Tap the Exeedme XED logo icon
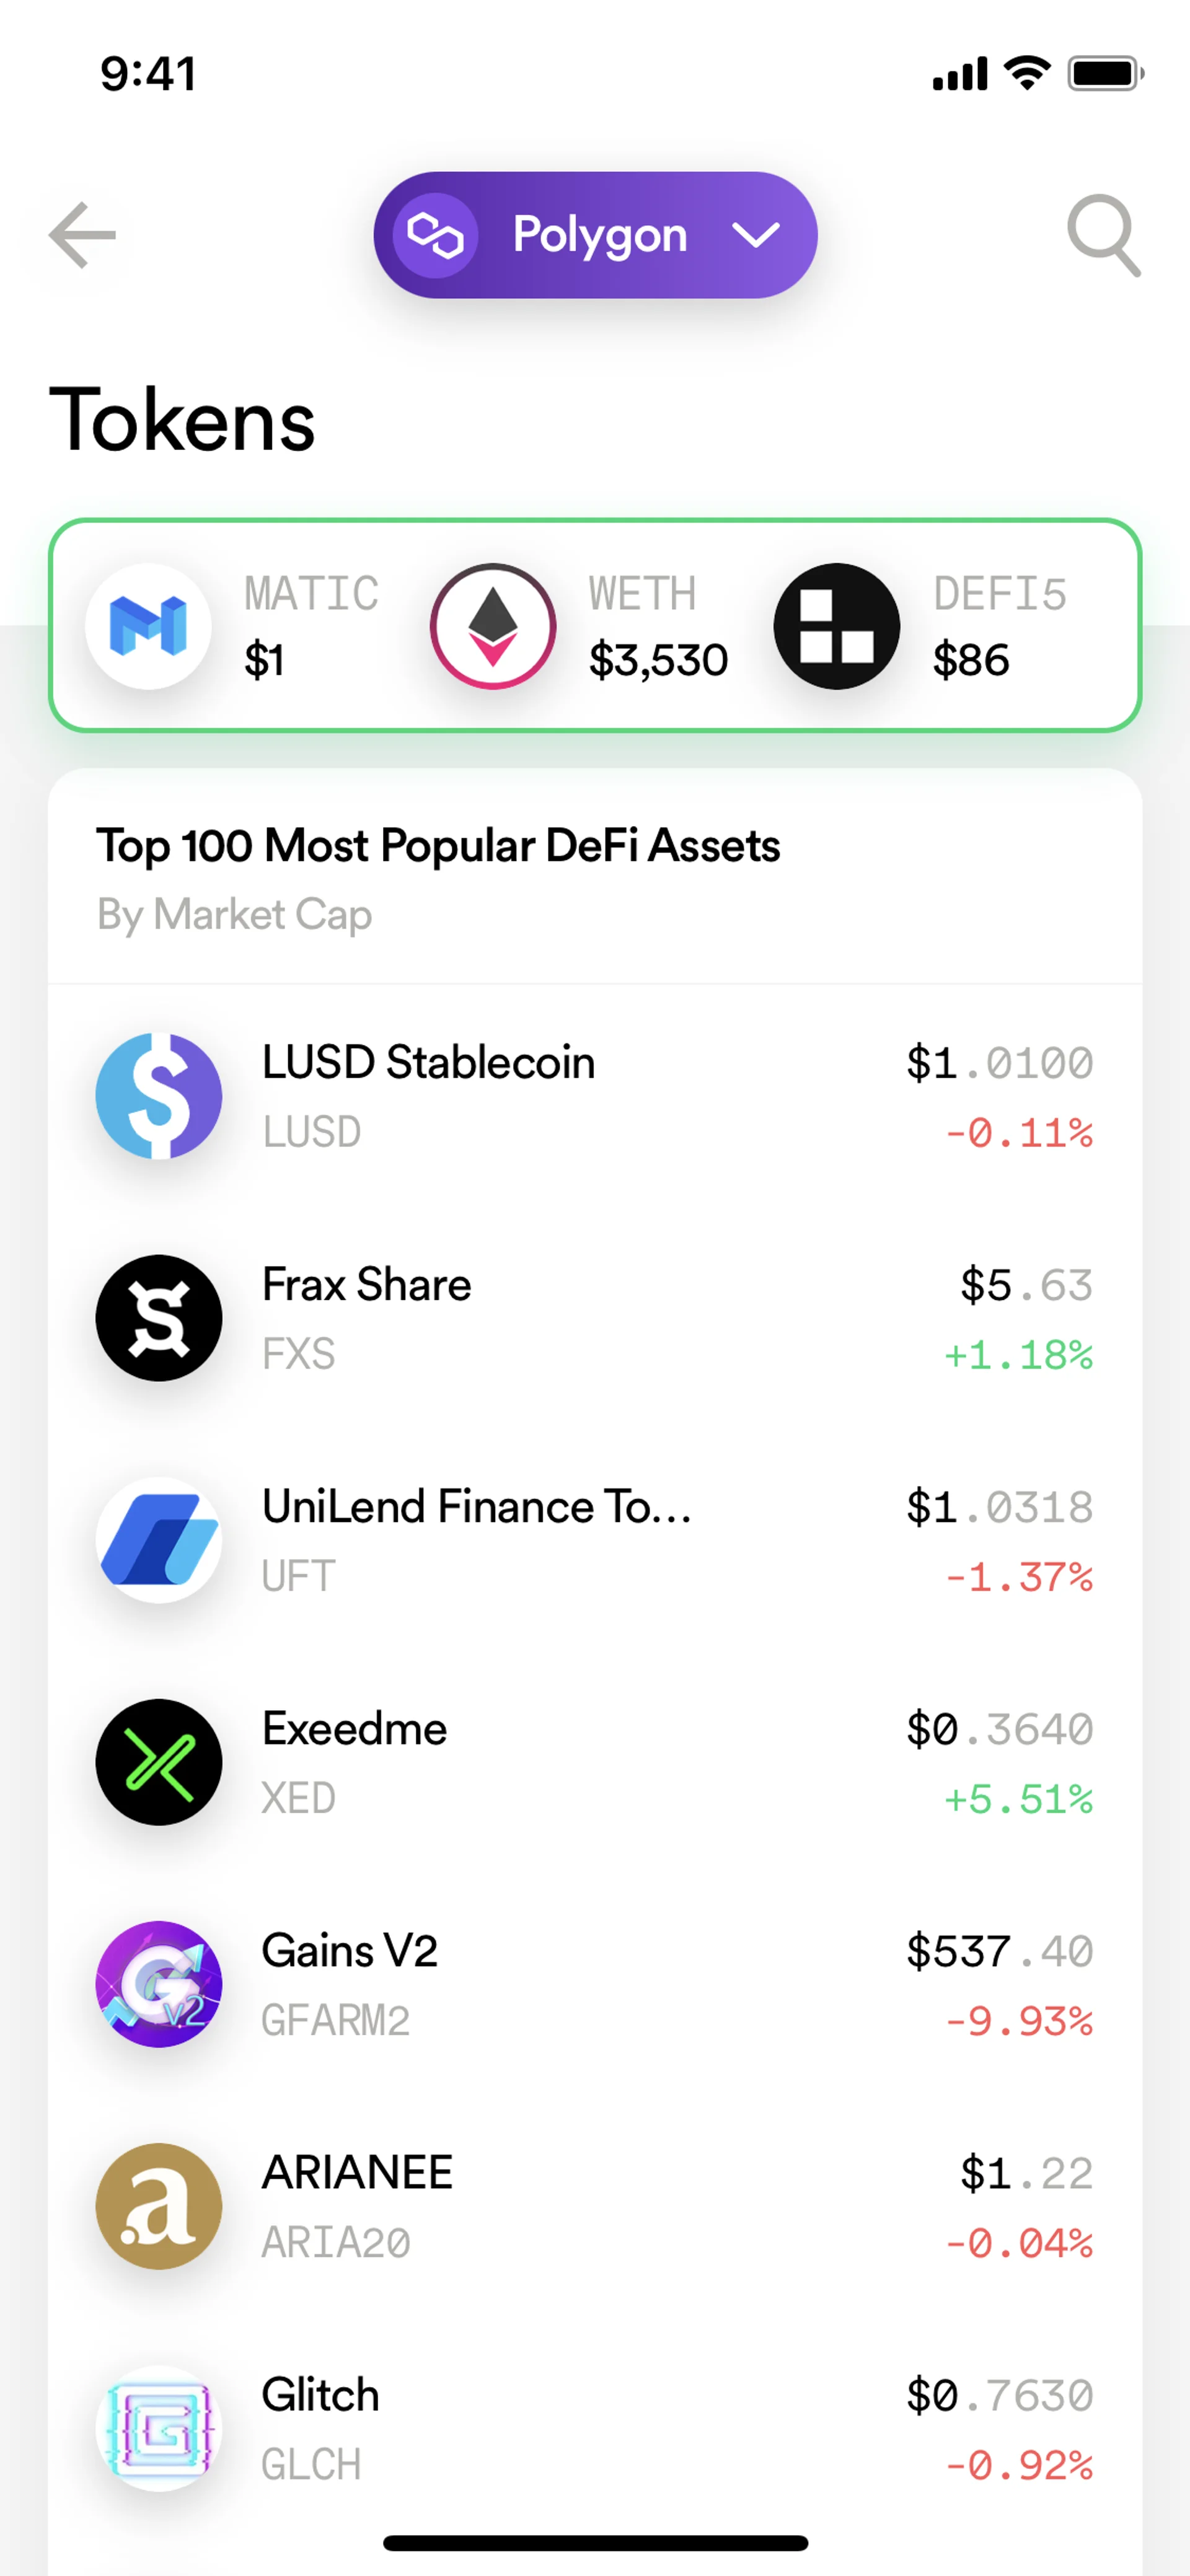The image size is (1190, 2576). click(x=159, y=1762)
